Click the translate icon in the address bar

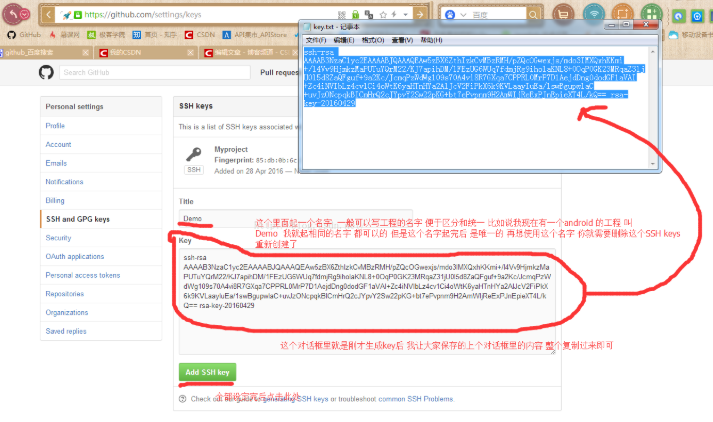[x=369, y=15]
